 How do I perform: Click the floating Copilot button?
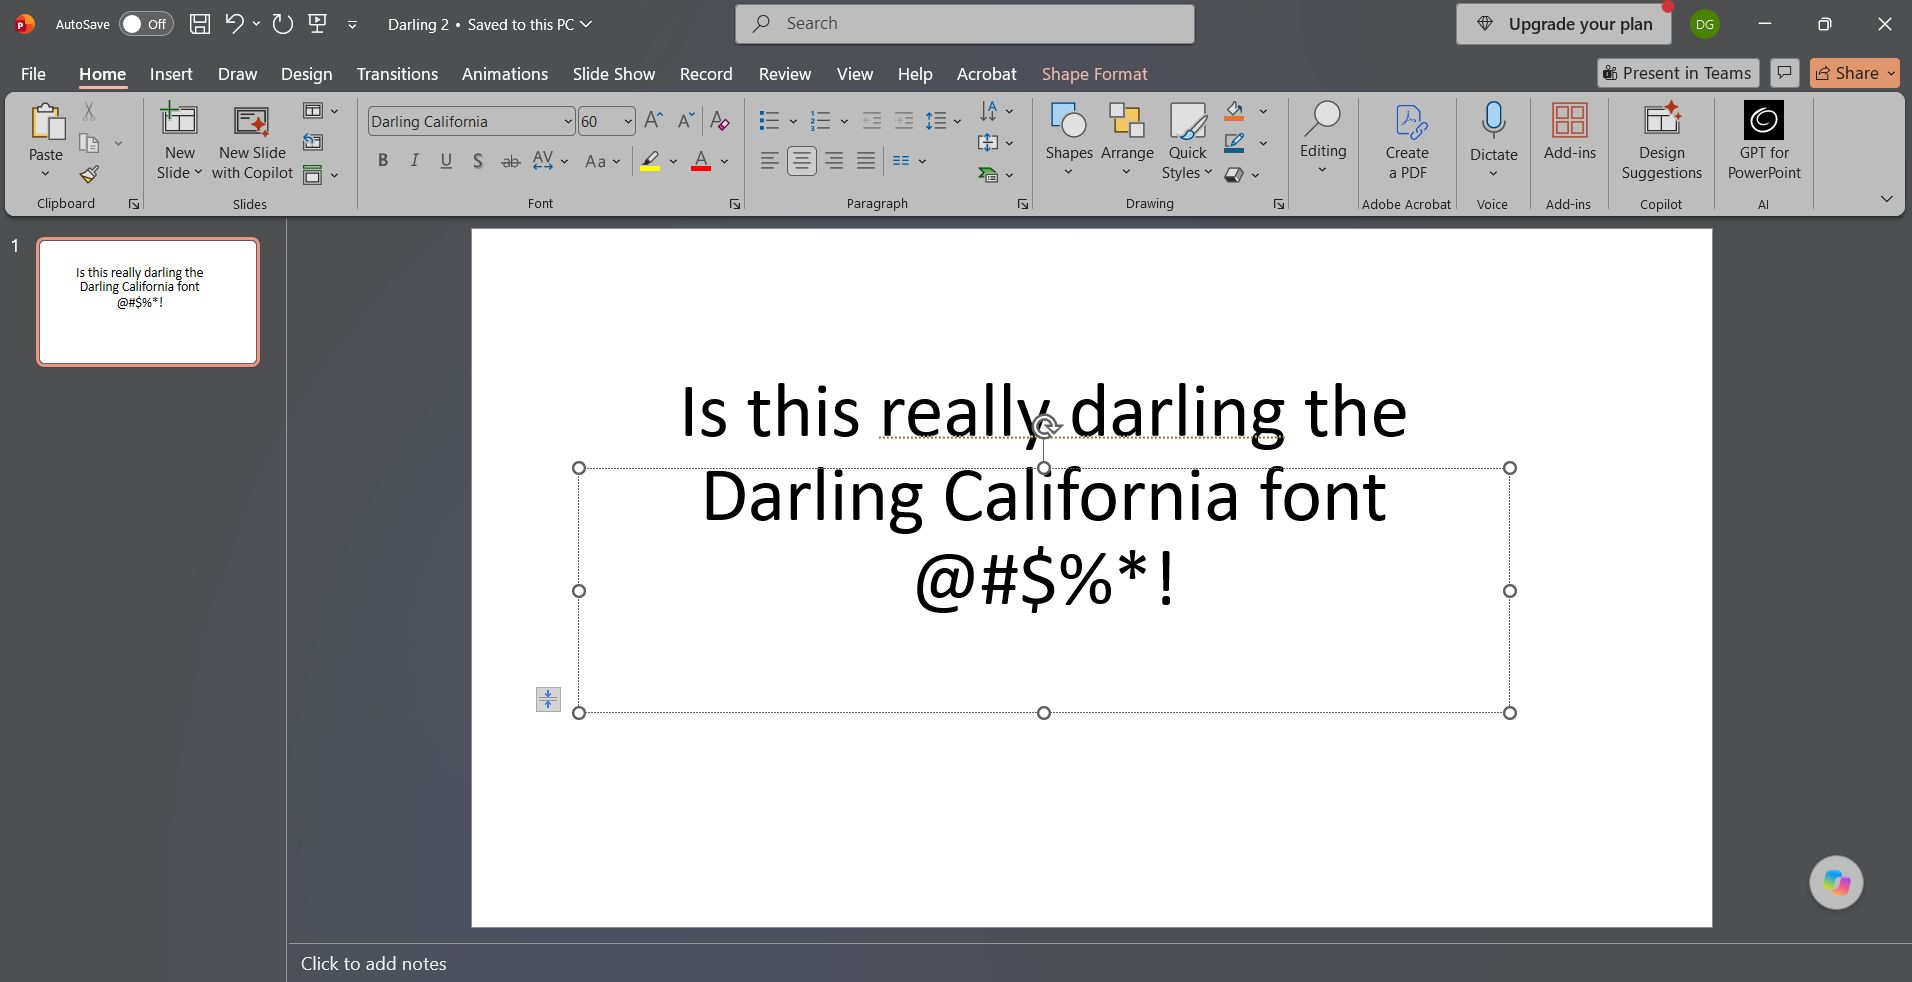click(1836, 883)
